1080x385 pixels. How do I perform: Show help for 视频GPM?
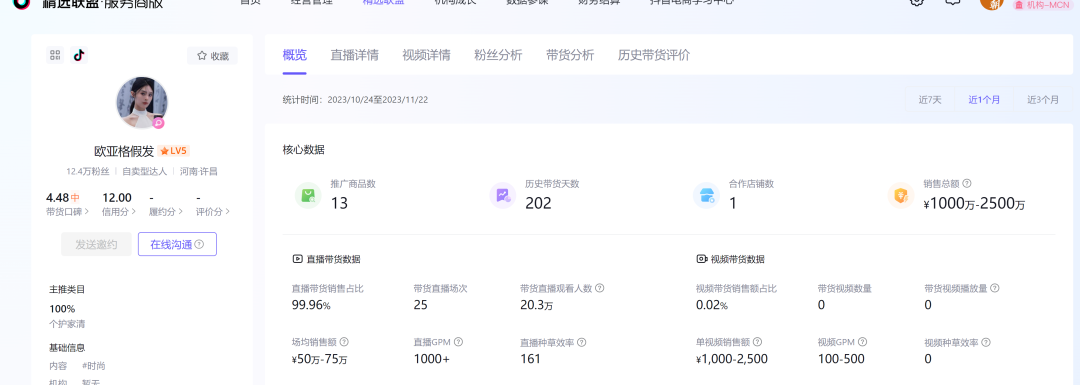(862, 342)
